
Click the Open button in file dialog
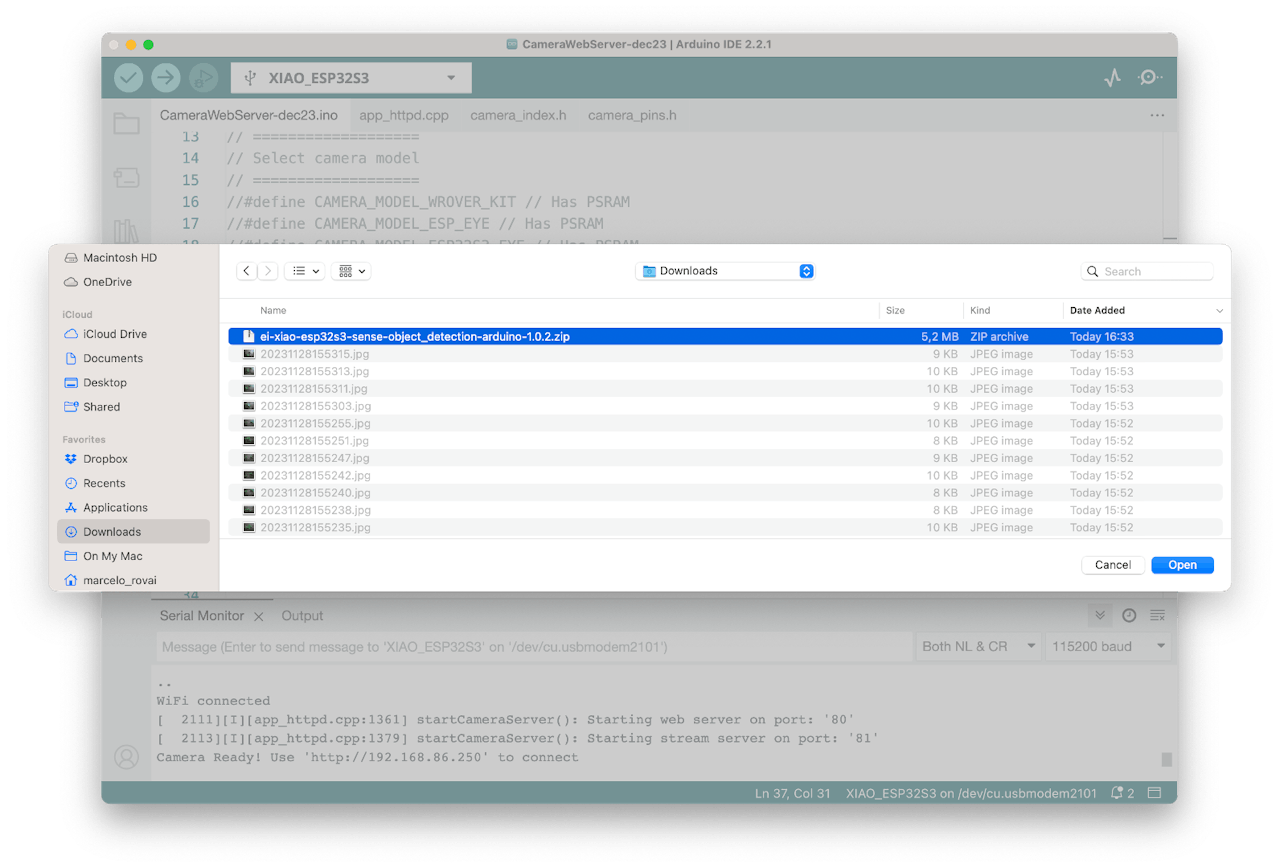(x=1182, y=565)
